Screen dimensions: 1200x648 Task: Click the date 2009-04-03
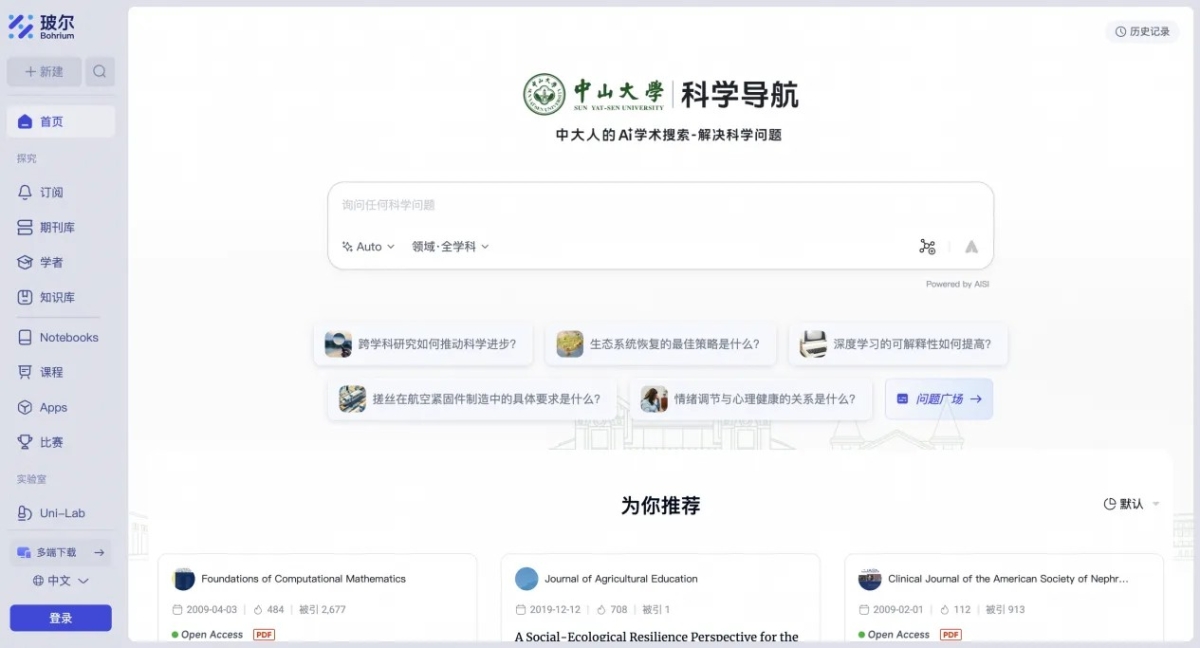[210, 609]
